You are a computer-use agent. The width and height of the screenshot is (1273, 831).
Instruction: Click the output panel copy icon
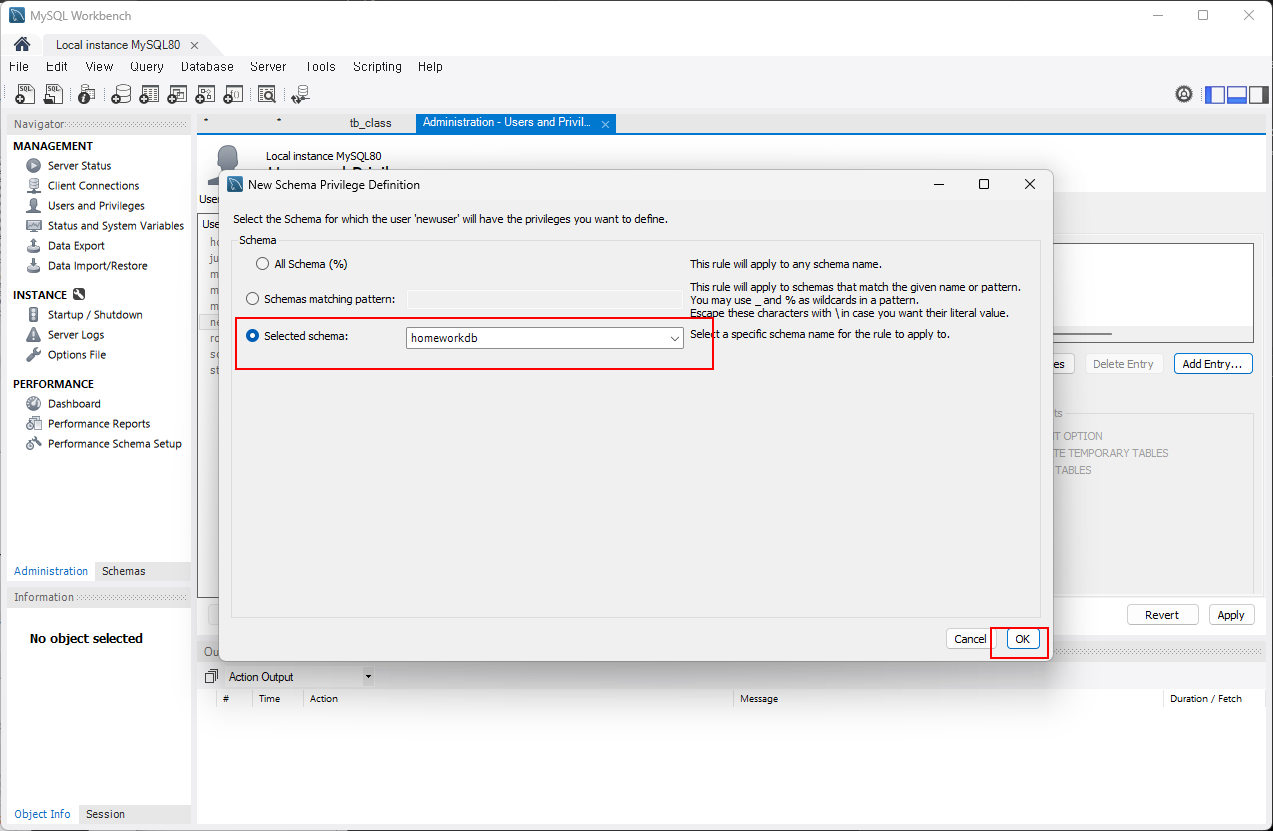[x=210, y=677]
